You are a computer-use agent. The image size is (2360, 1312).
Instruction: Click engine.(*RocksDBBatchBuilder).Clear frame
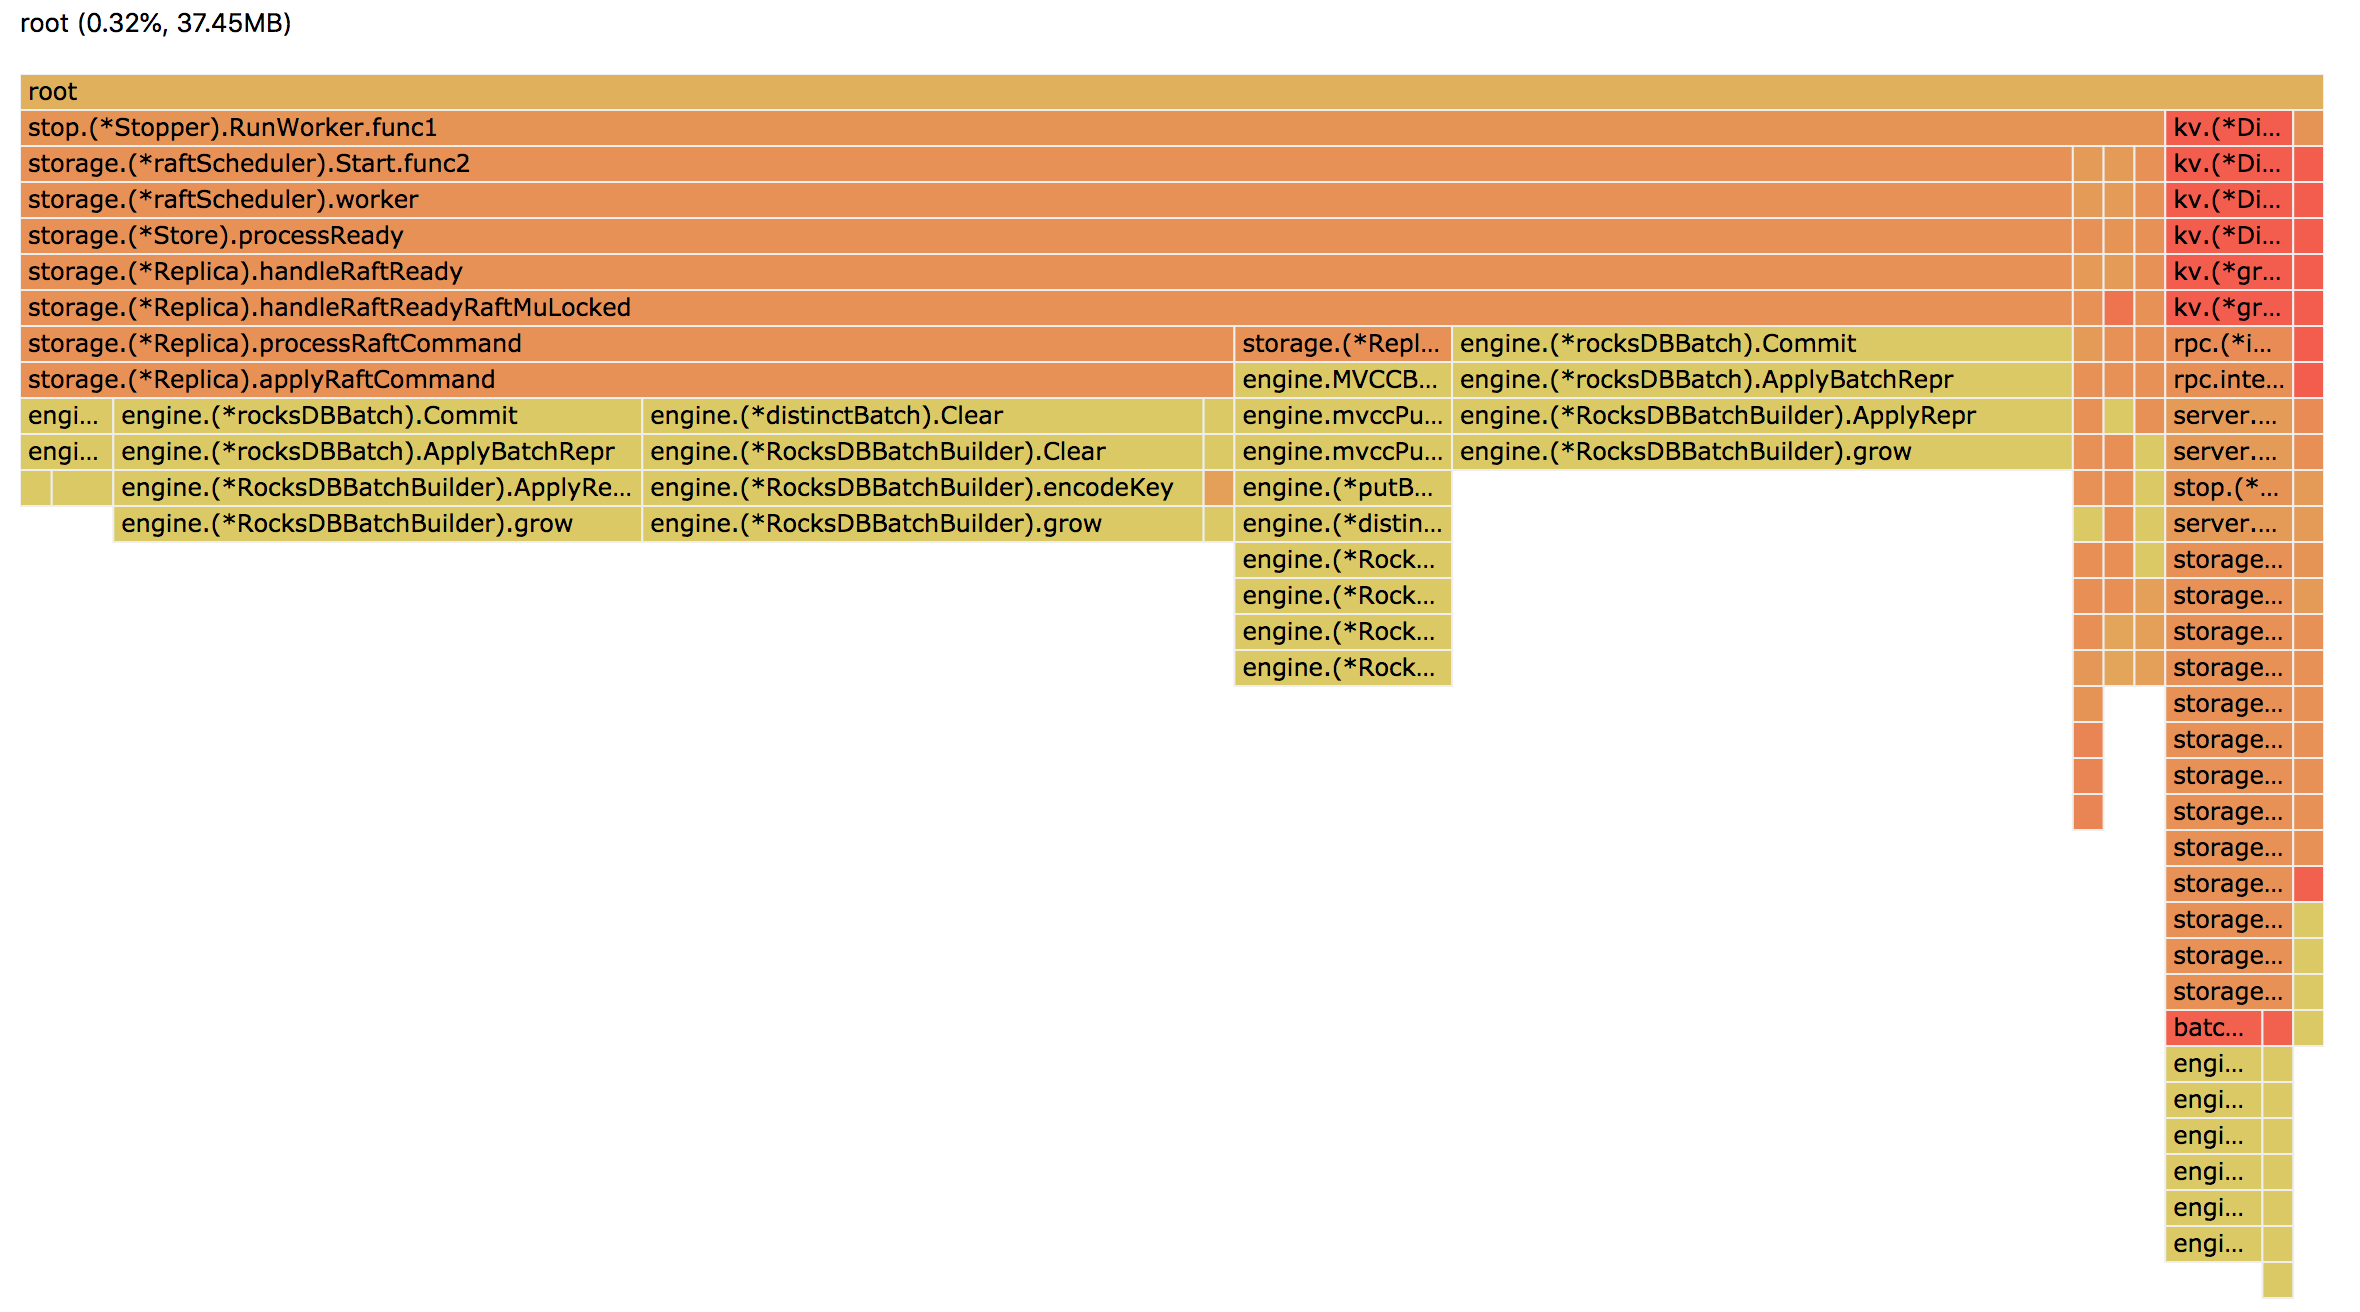tap(922, 452)
